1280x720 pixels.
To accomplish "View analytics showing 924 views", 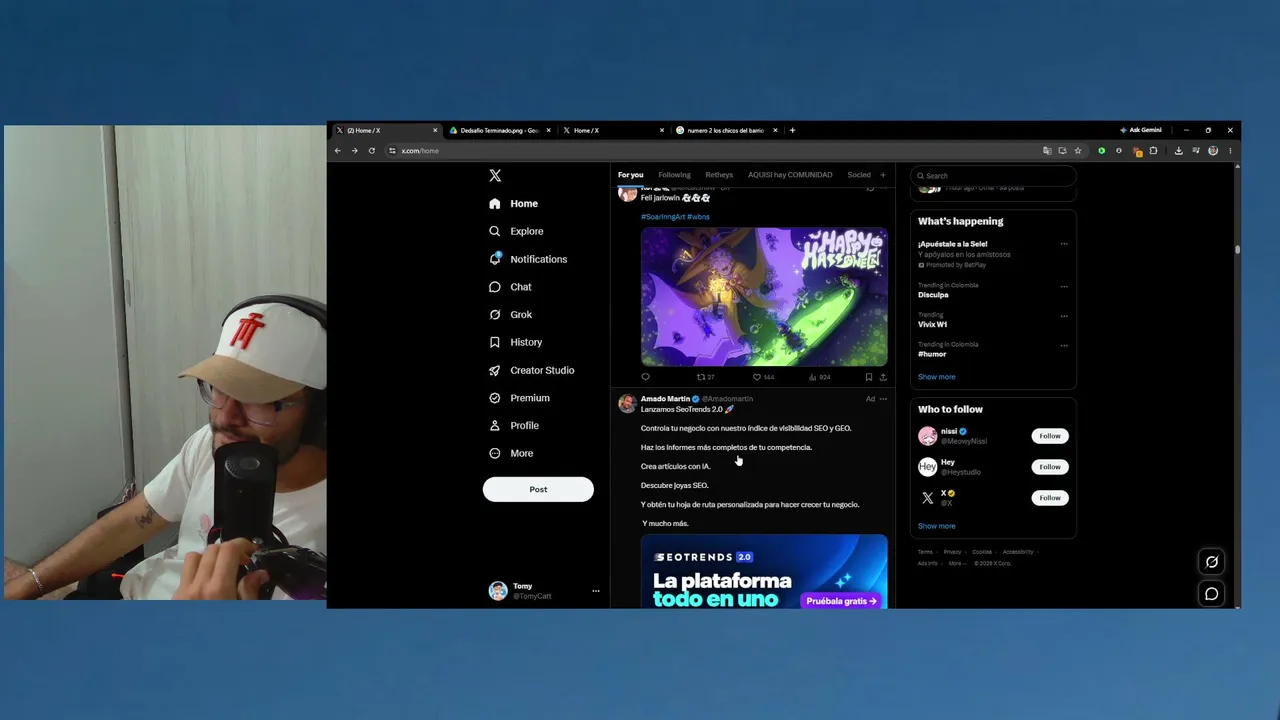I will [x=819, y=377].
